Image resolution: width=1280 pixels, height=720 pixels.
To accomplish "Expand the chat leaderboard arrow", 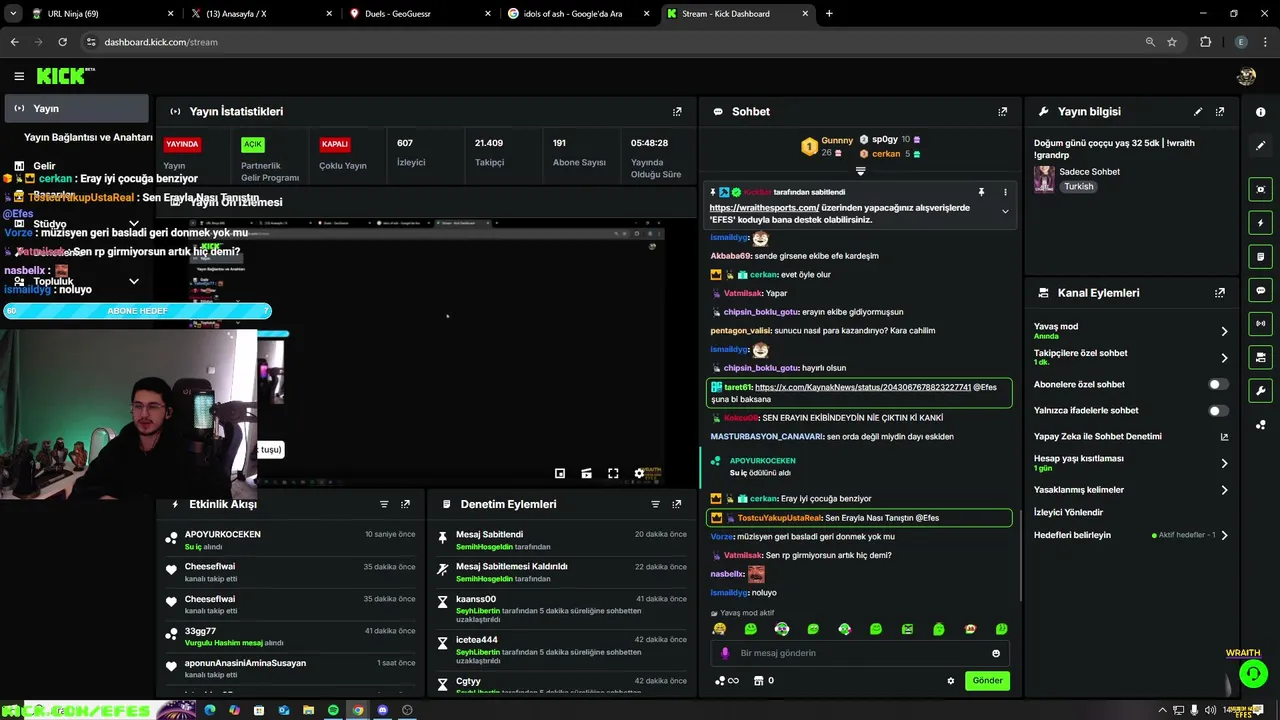I will click(x=860, y=171).
